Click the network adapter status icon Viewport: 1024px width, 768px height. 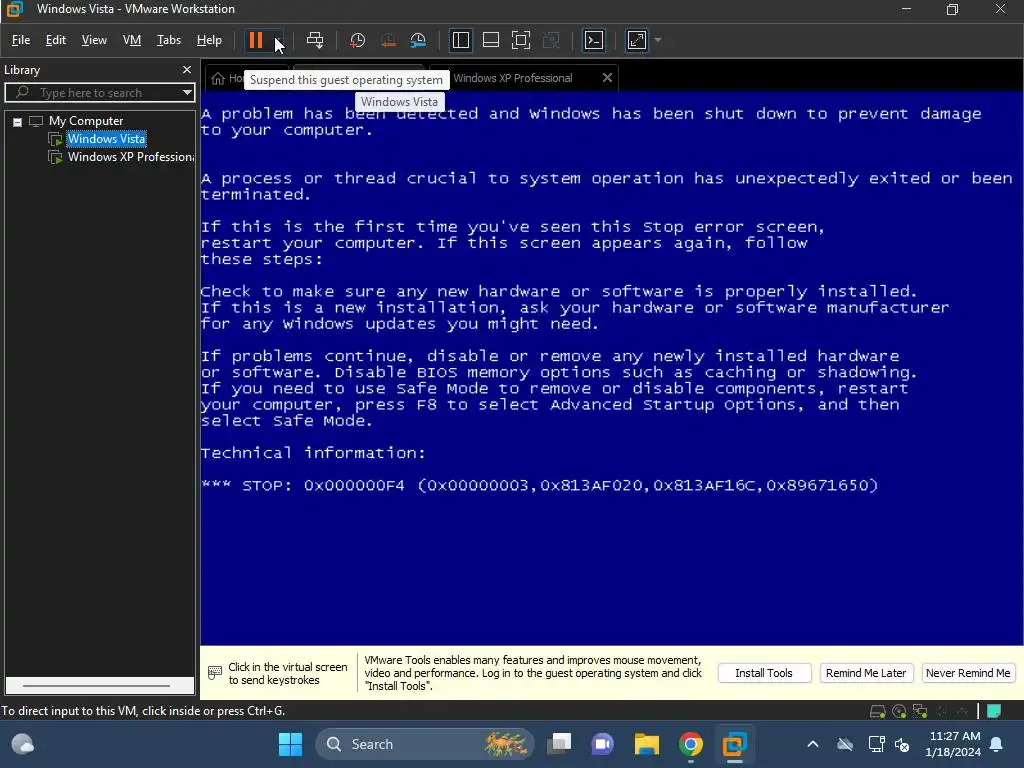(920, 711)
